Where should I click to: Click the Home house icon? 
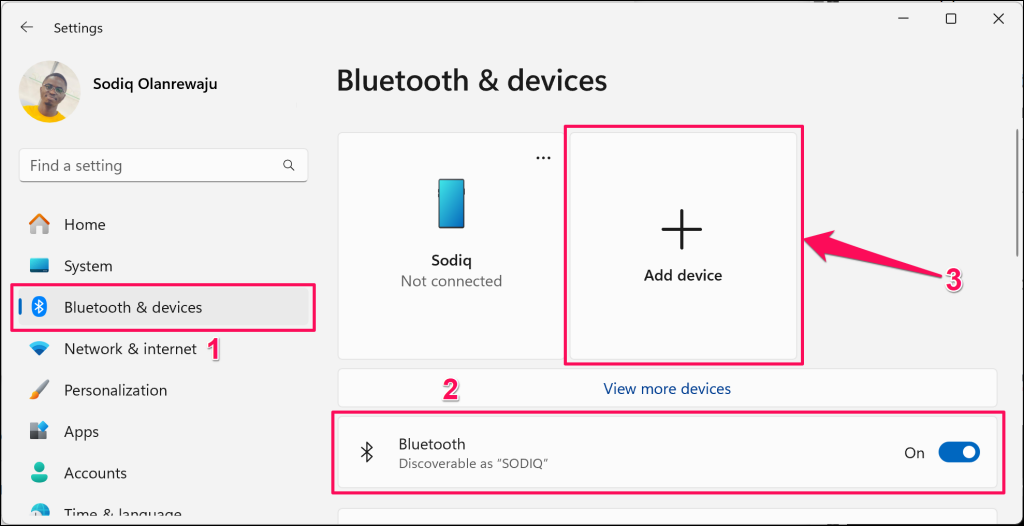40,225
